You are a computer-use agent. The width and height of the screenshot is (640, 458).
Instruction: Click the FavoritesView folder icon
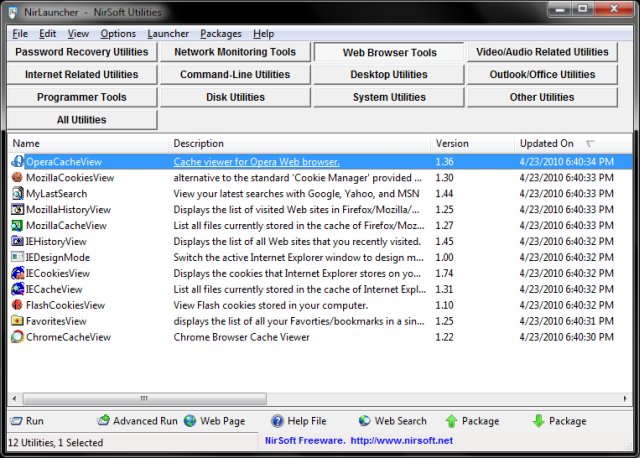click(17, 321)
